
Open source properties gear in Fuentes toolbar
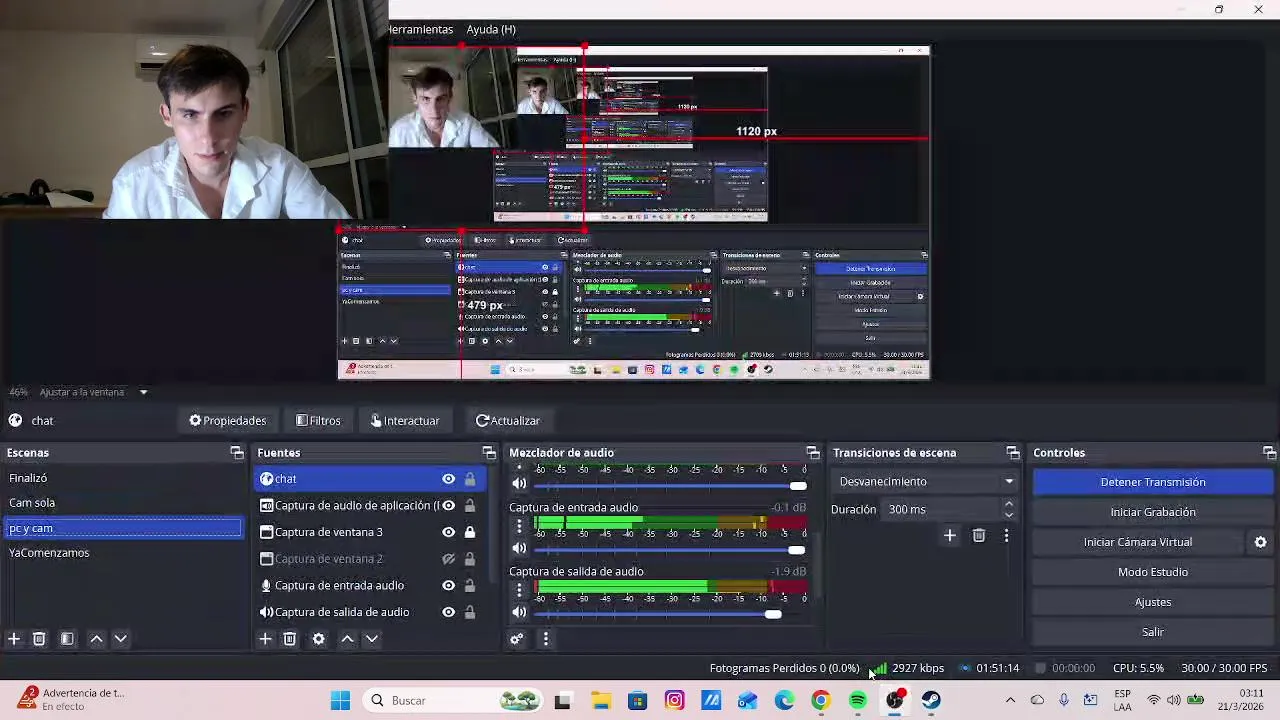[318, 639]
